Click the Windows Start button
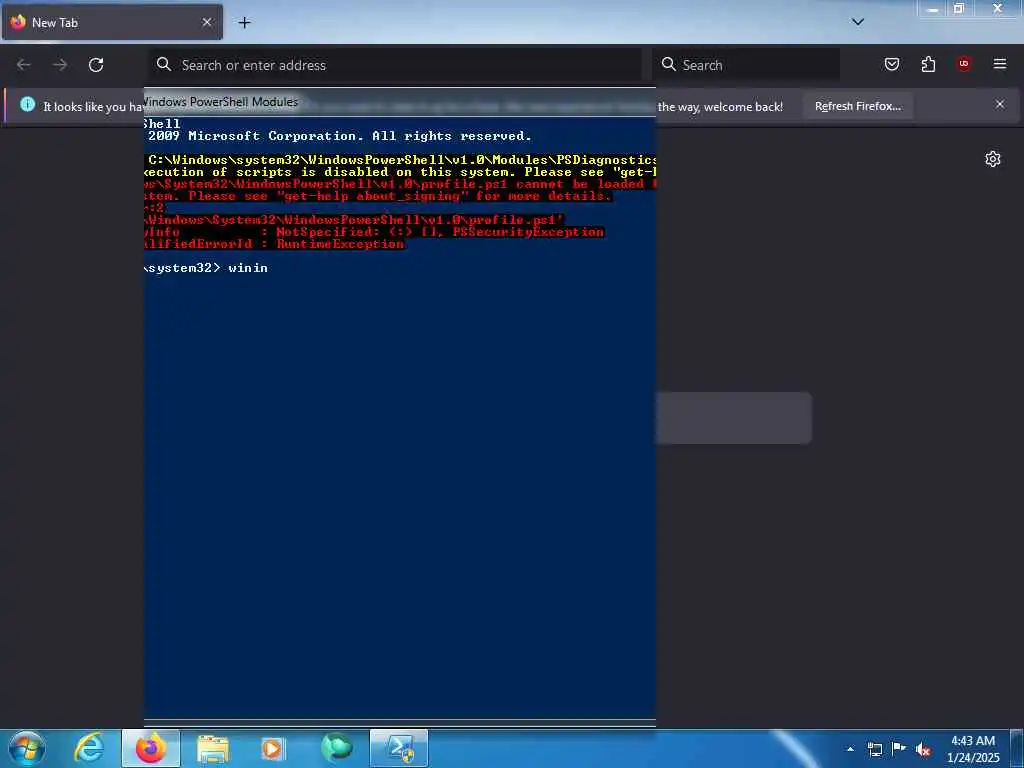1024x768 pixels. coord(27,748)
